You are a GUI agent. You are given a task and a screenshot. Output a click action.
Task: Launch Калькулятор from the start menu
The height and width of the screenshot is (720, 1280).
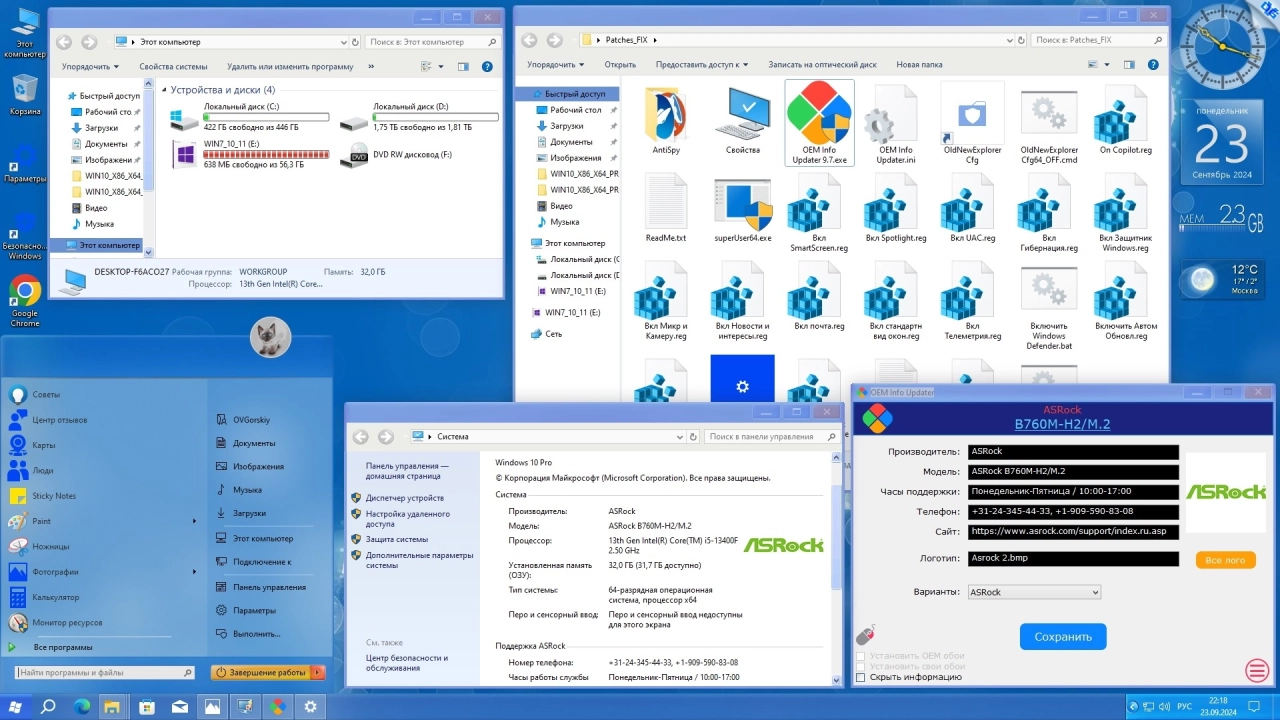(x=55, y=597)
